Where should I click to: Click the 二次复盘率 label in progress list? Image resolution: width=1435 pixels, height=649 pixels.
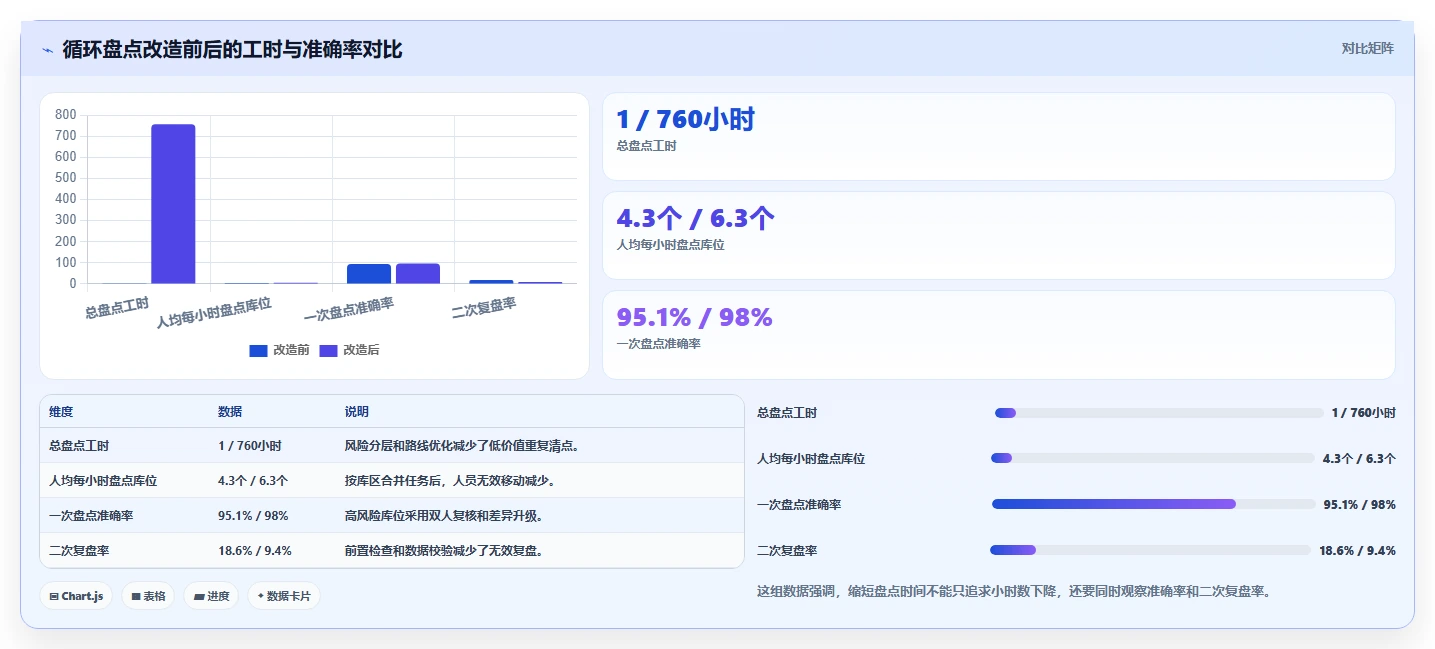pyautogui.click(x=787, y=551)
